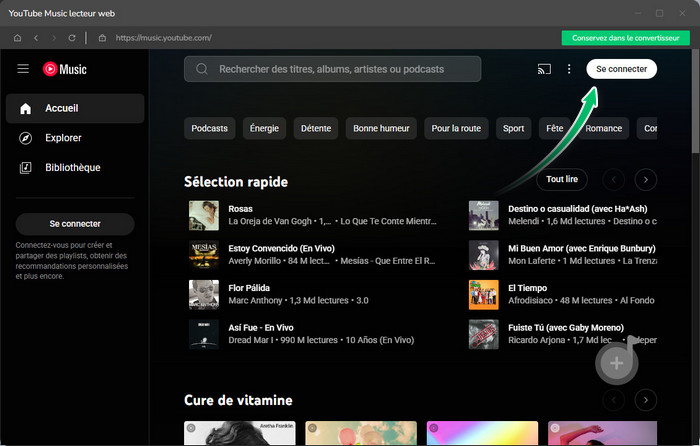Click the browser home icon

[17, 38]
